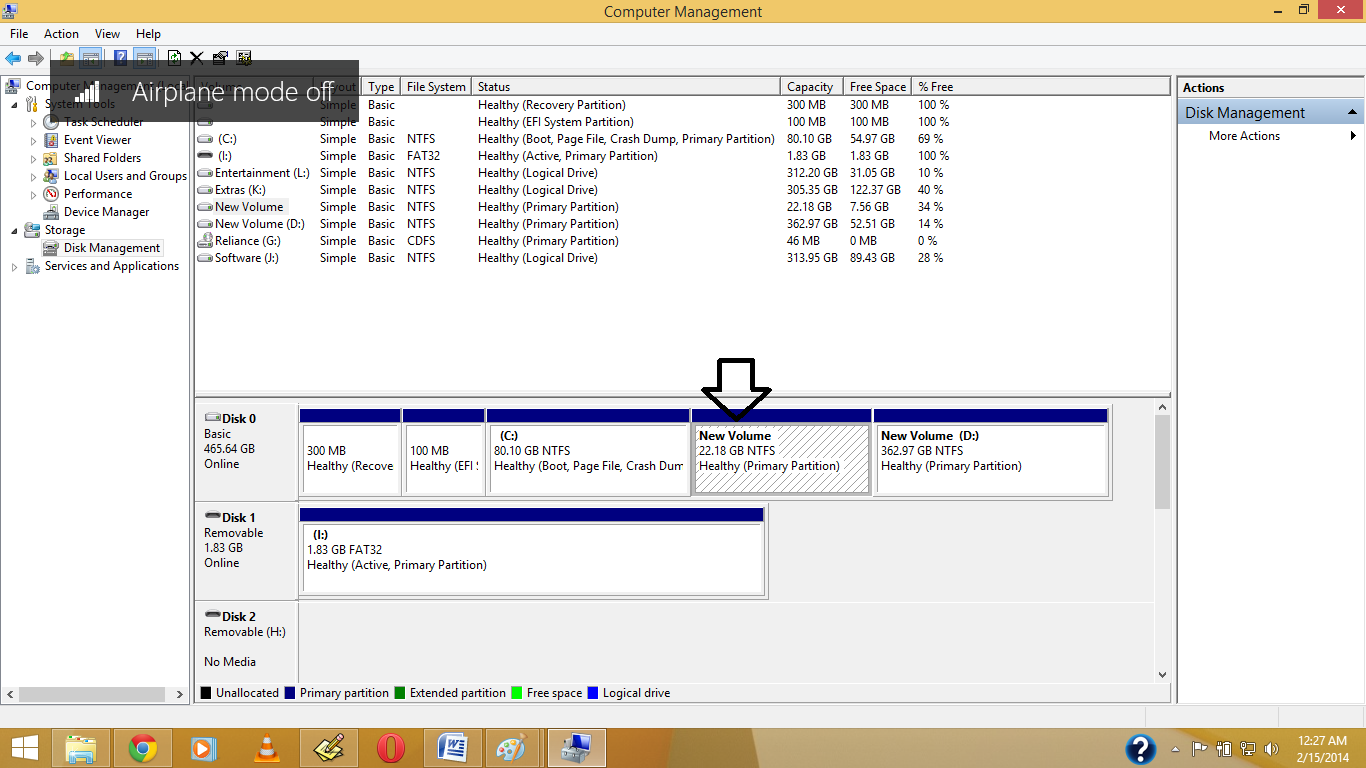Sort by the Capacity column header
1366x768 pixels.
(811, 87)
